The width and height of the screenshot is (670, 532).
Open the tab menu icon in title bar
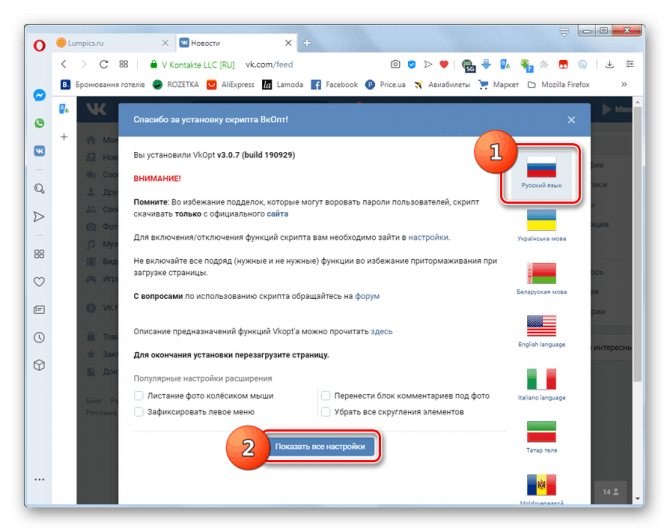pyautogui.click(x=564, y=32)
